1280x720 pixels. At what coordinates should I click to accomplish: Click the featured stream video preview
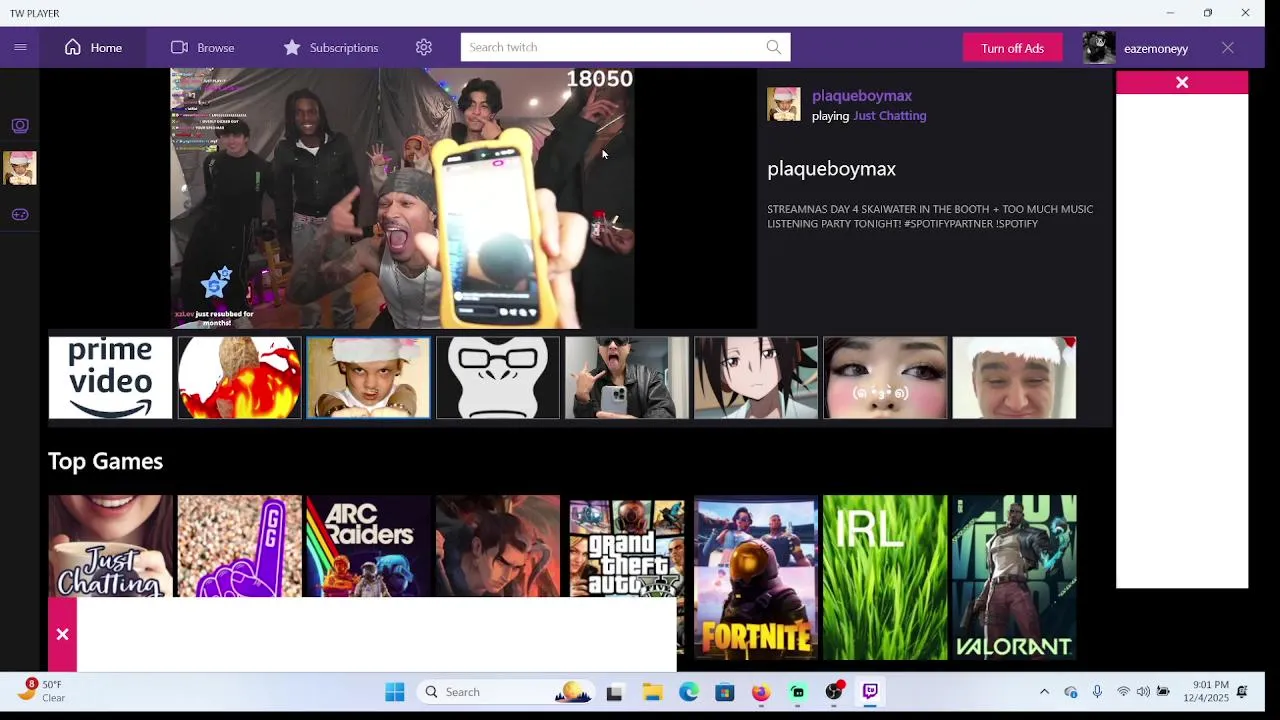point(402,198)
